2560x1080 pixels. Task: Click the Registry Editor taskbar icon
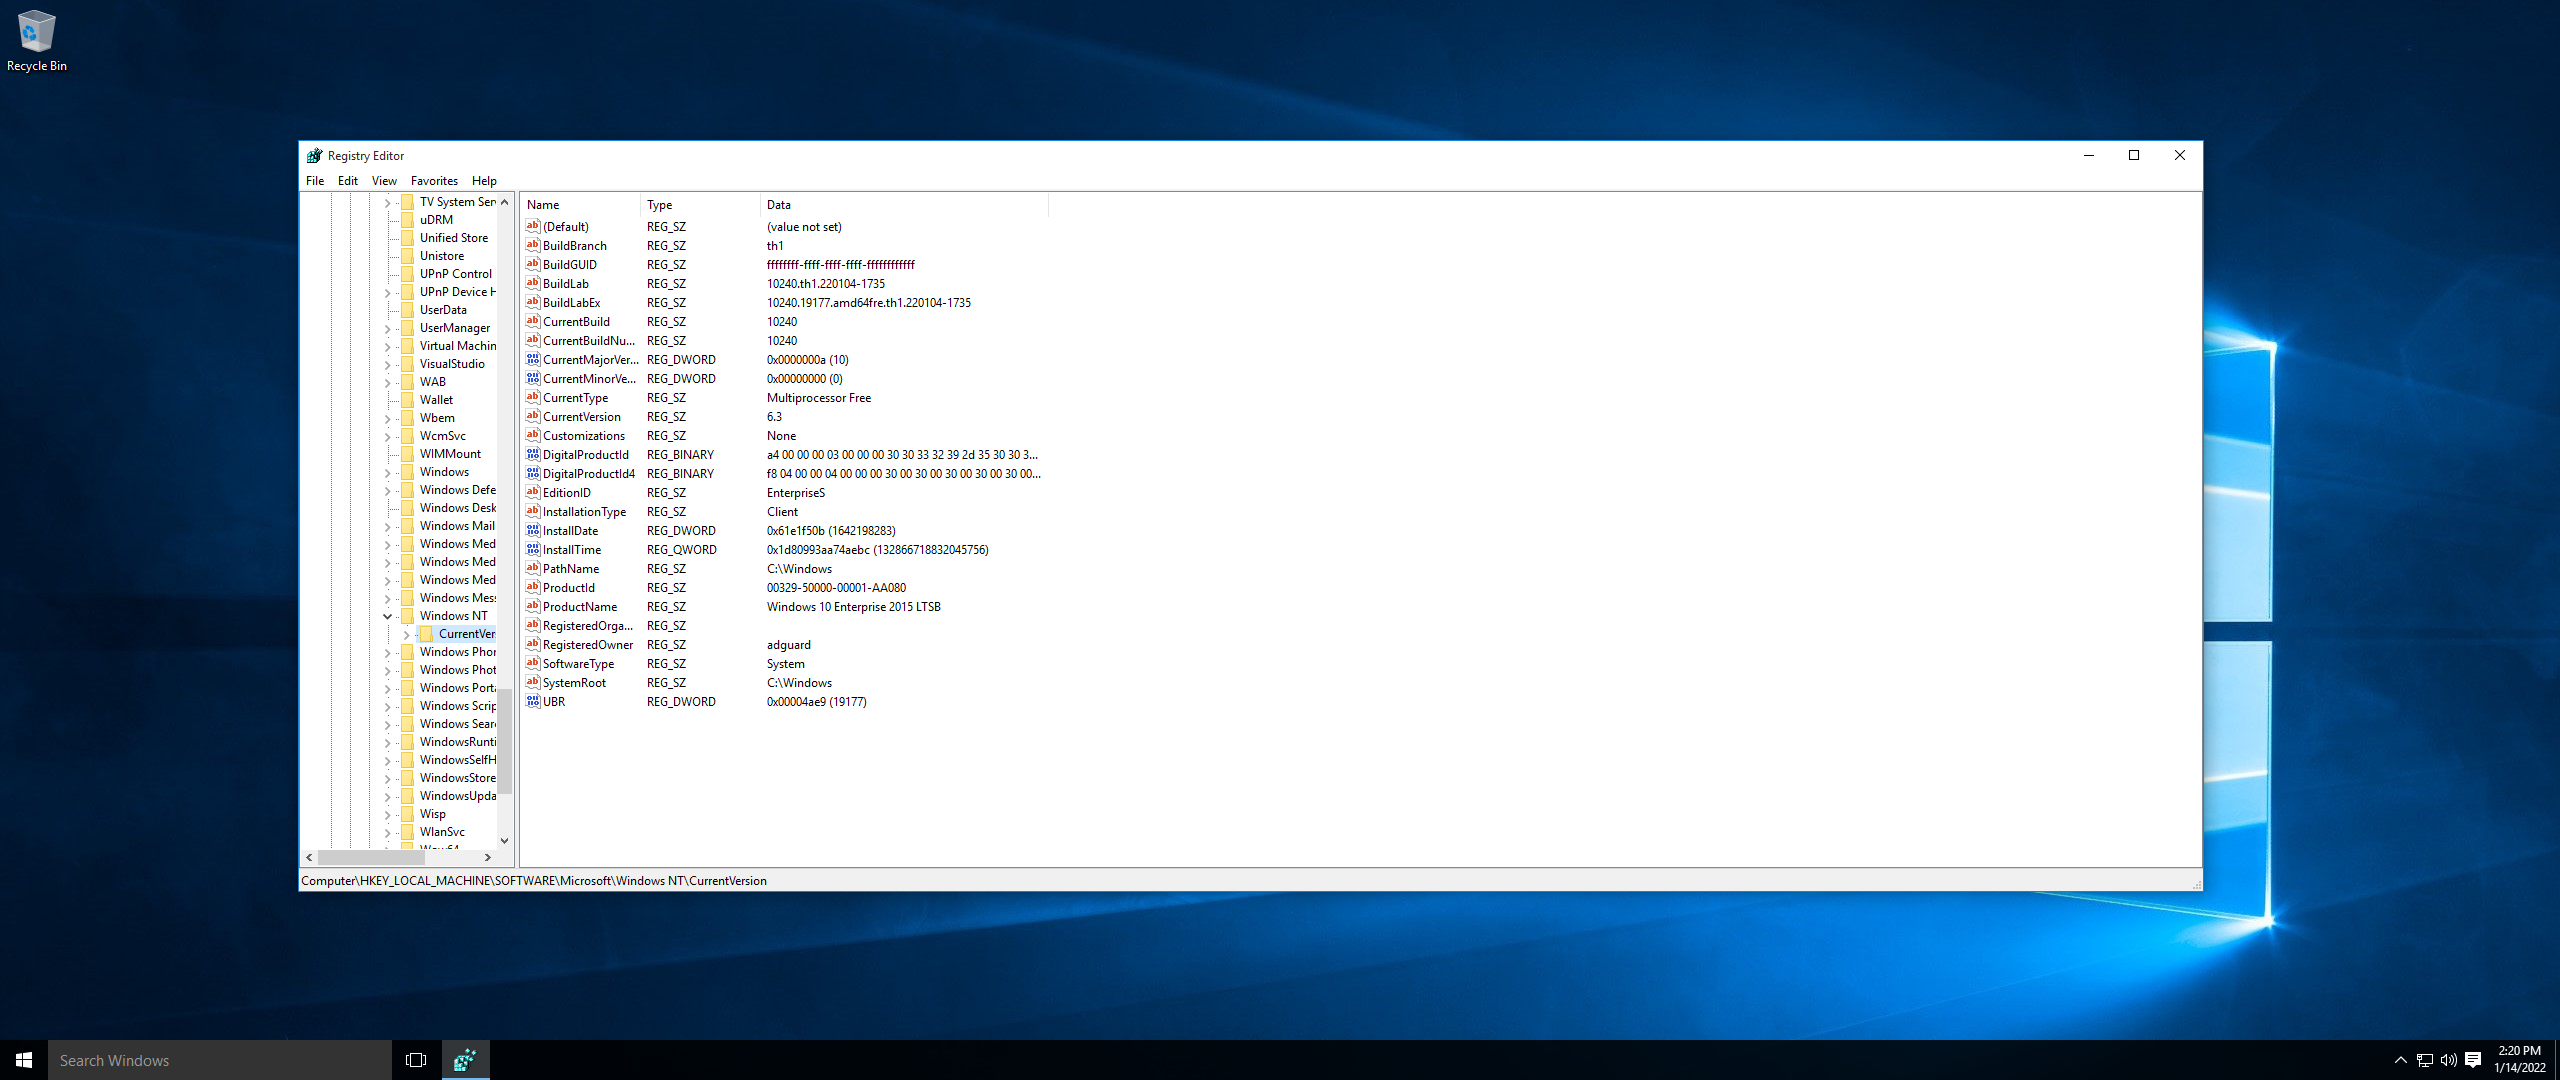tap(465, 1060)
